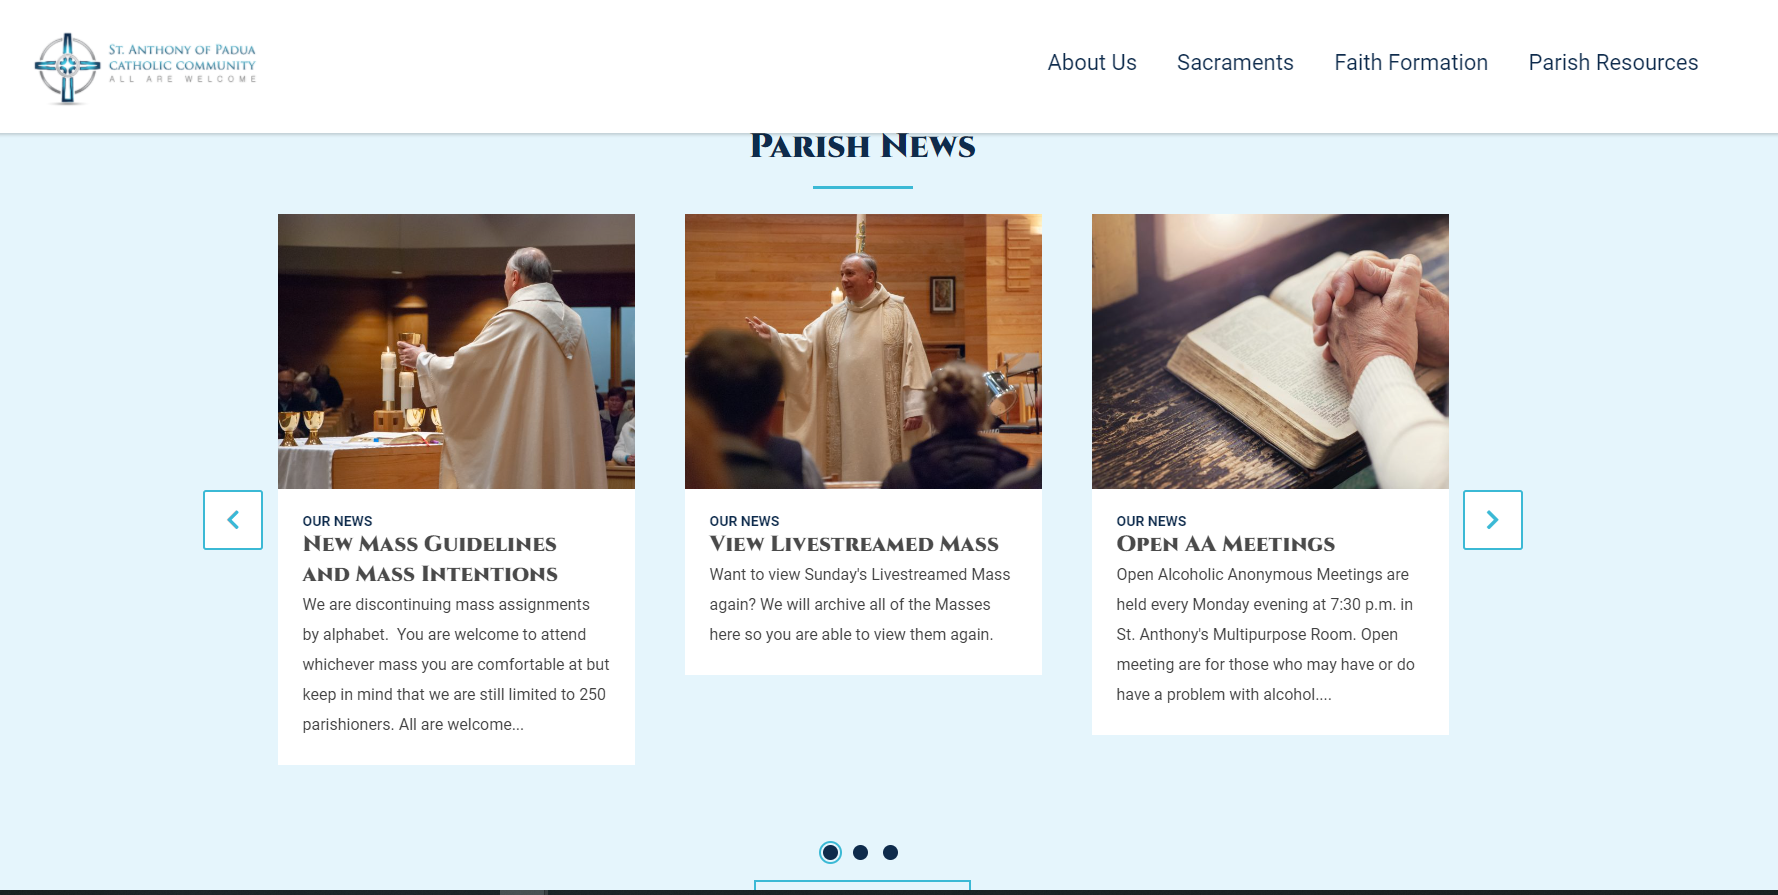Click the outlined button below carousel dots

click(862, 886)
